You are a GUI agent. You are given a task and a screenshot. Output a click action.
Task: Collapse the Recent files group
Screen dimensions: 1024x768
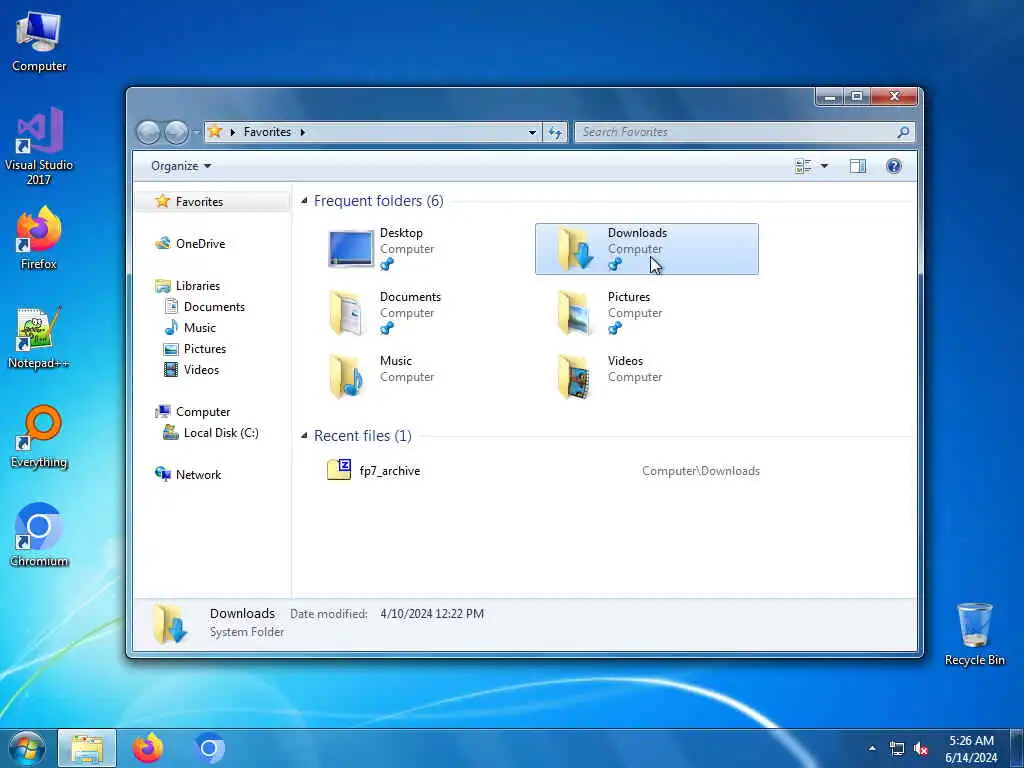[x=304, y=435]
